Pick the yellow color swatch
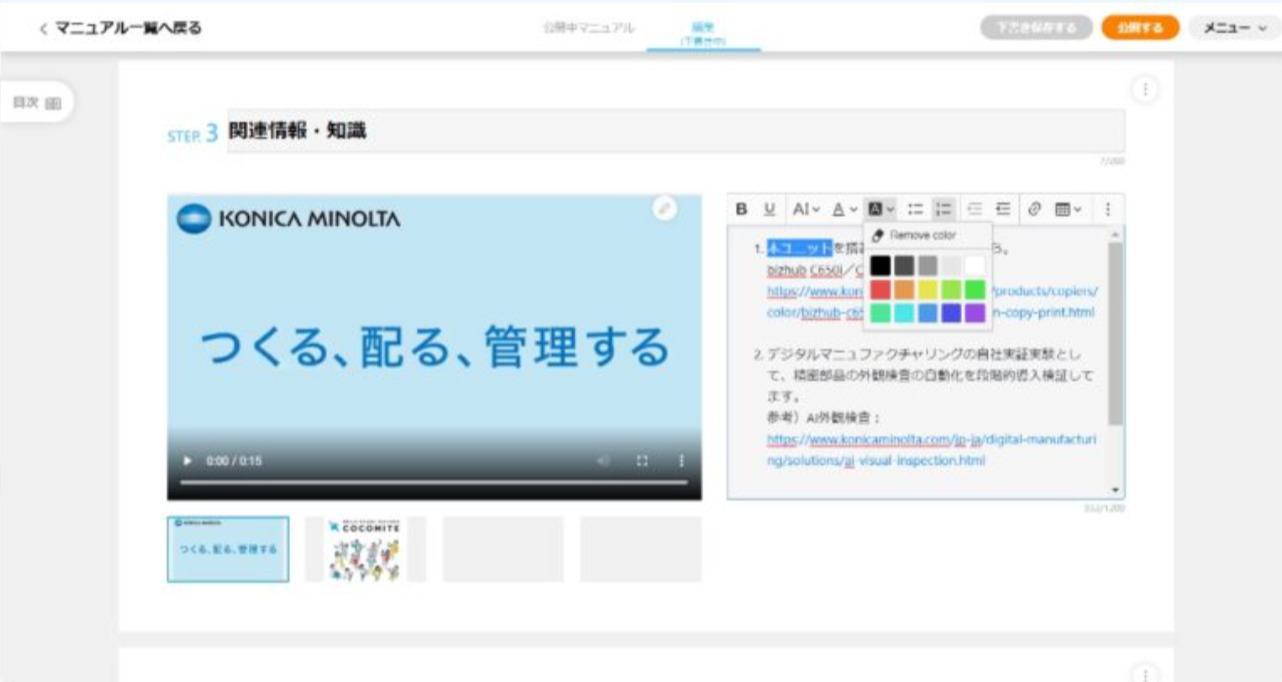Viewport: 1282px width, 682px height. (x=928, y=290)
